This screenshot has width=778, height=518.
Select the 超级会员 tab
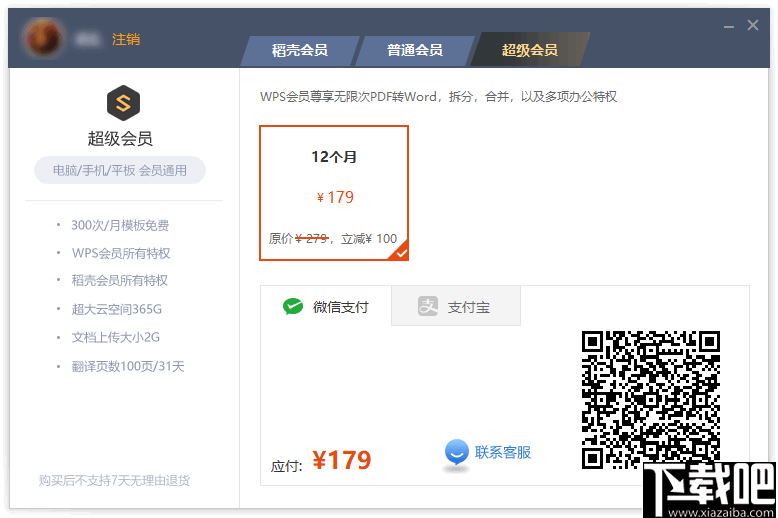pyautogui.click(x=529, y=50)
